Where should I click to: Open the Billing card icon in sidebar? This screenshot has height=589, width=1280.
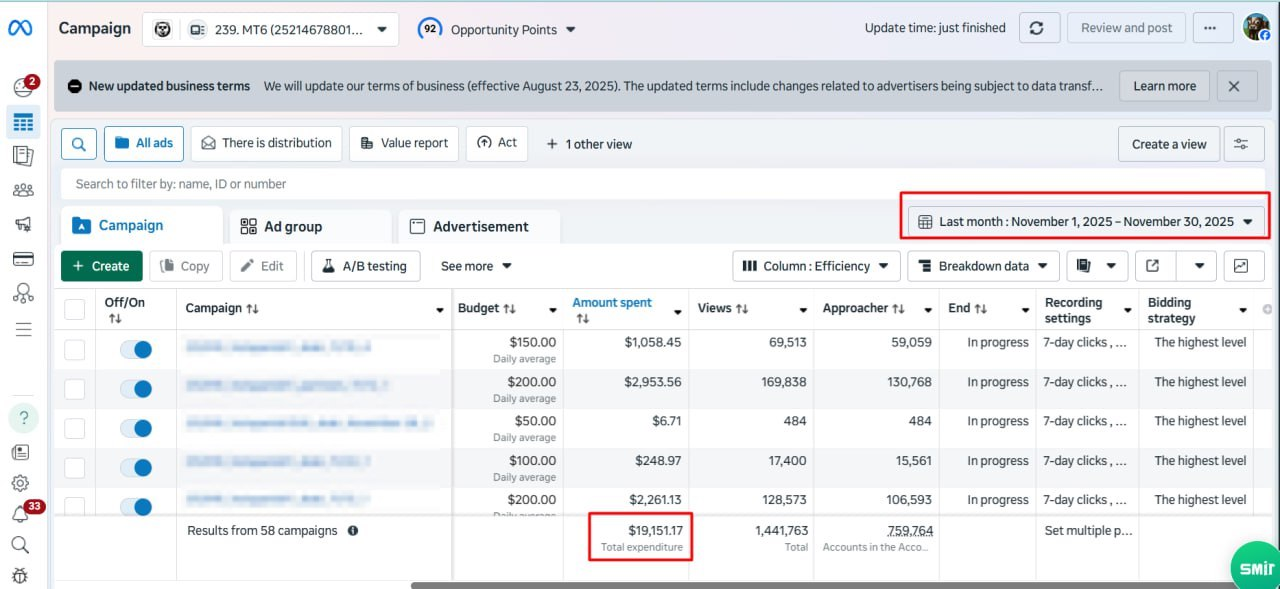[x=22, y=259]
